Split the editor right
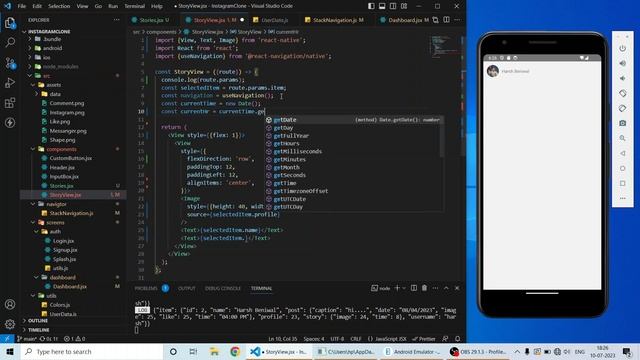This screenshot has width=640, height=360. [447, 20]
